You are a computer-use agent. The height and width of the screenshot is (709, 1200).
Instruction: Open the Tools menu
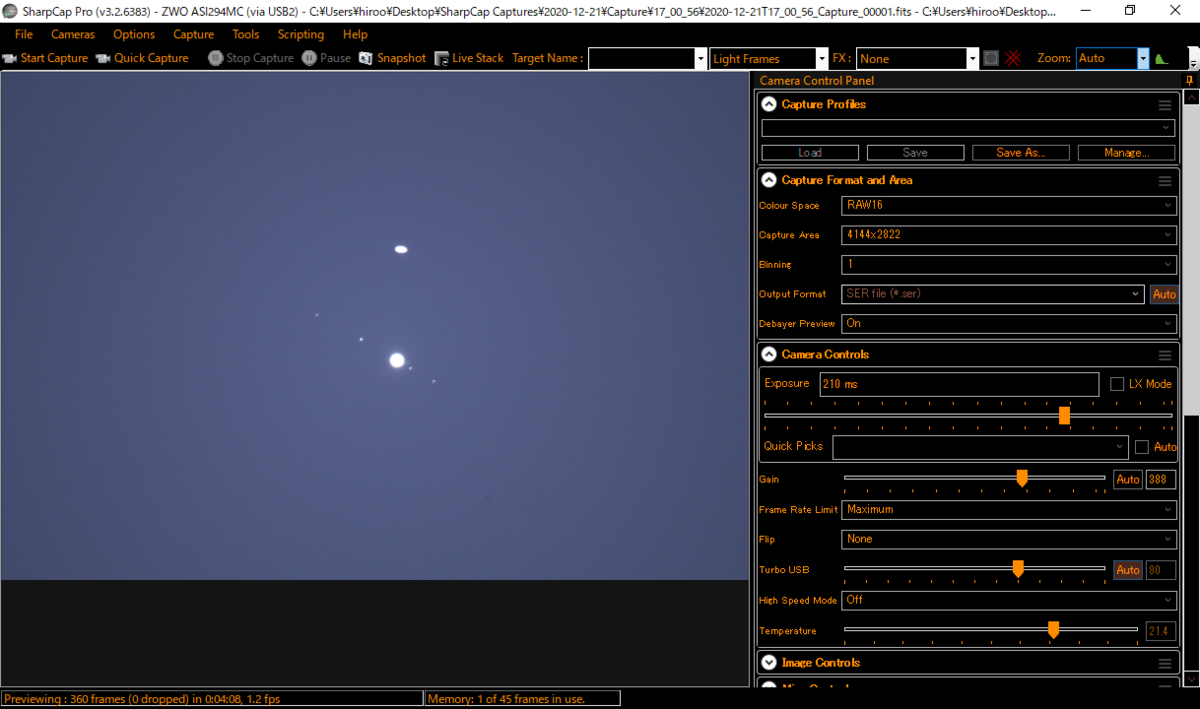pyautogui.click(x=246, y=34)
